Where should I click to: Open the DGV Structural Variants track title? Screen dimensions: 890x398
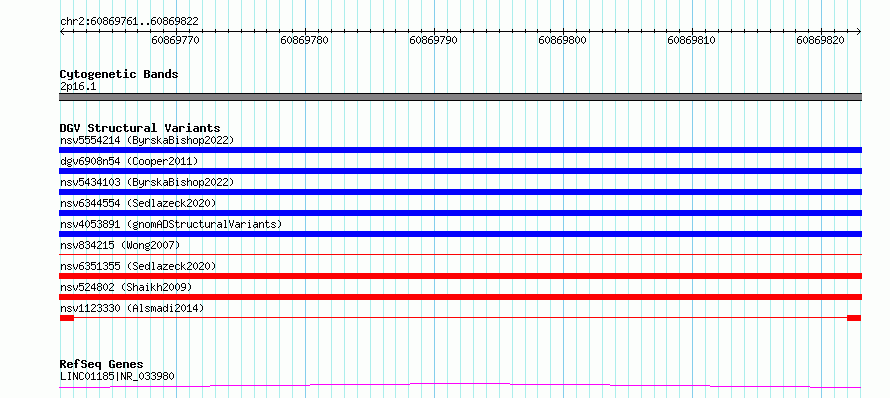coord(140,128)
